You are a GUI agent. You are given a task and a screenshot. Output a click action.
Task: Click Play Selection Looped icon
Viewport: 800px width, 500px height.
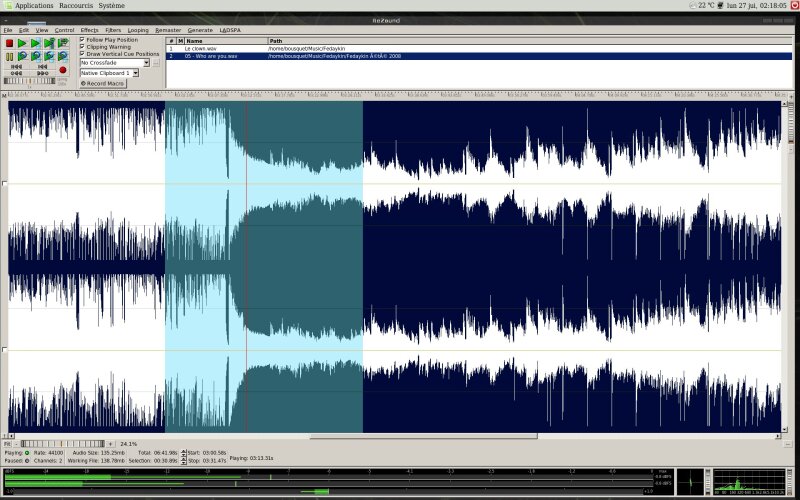pos(36,56)
